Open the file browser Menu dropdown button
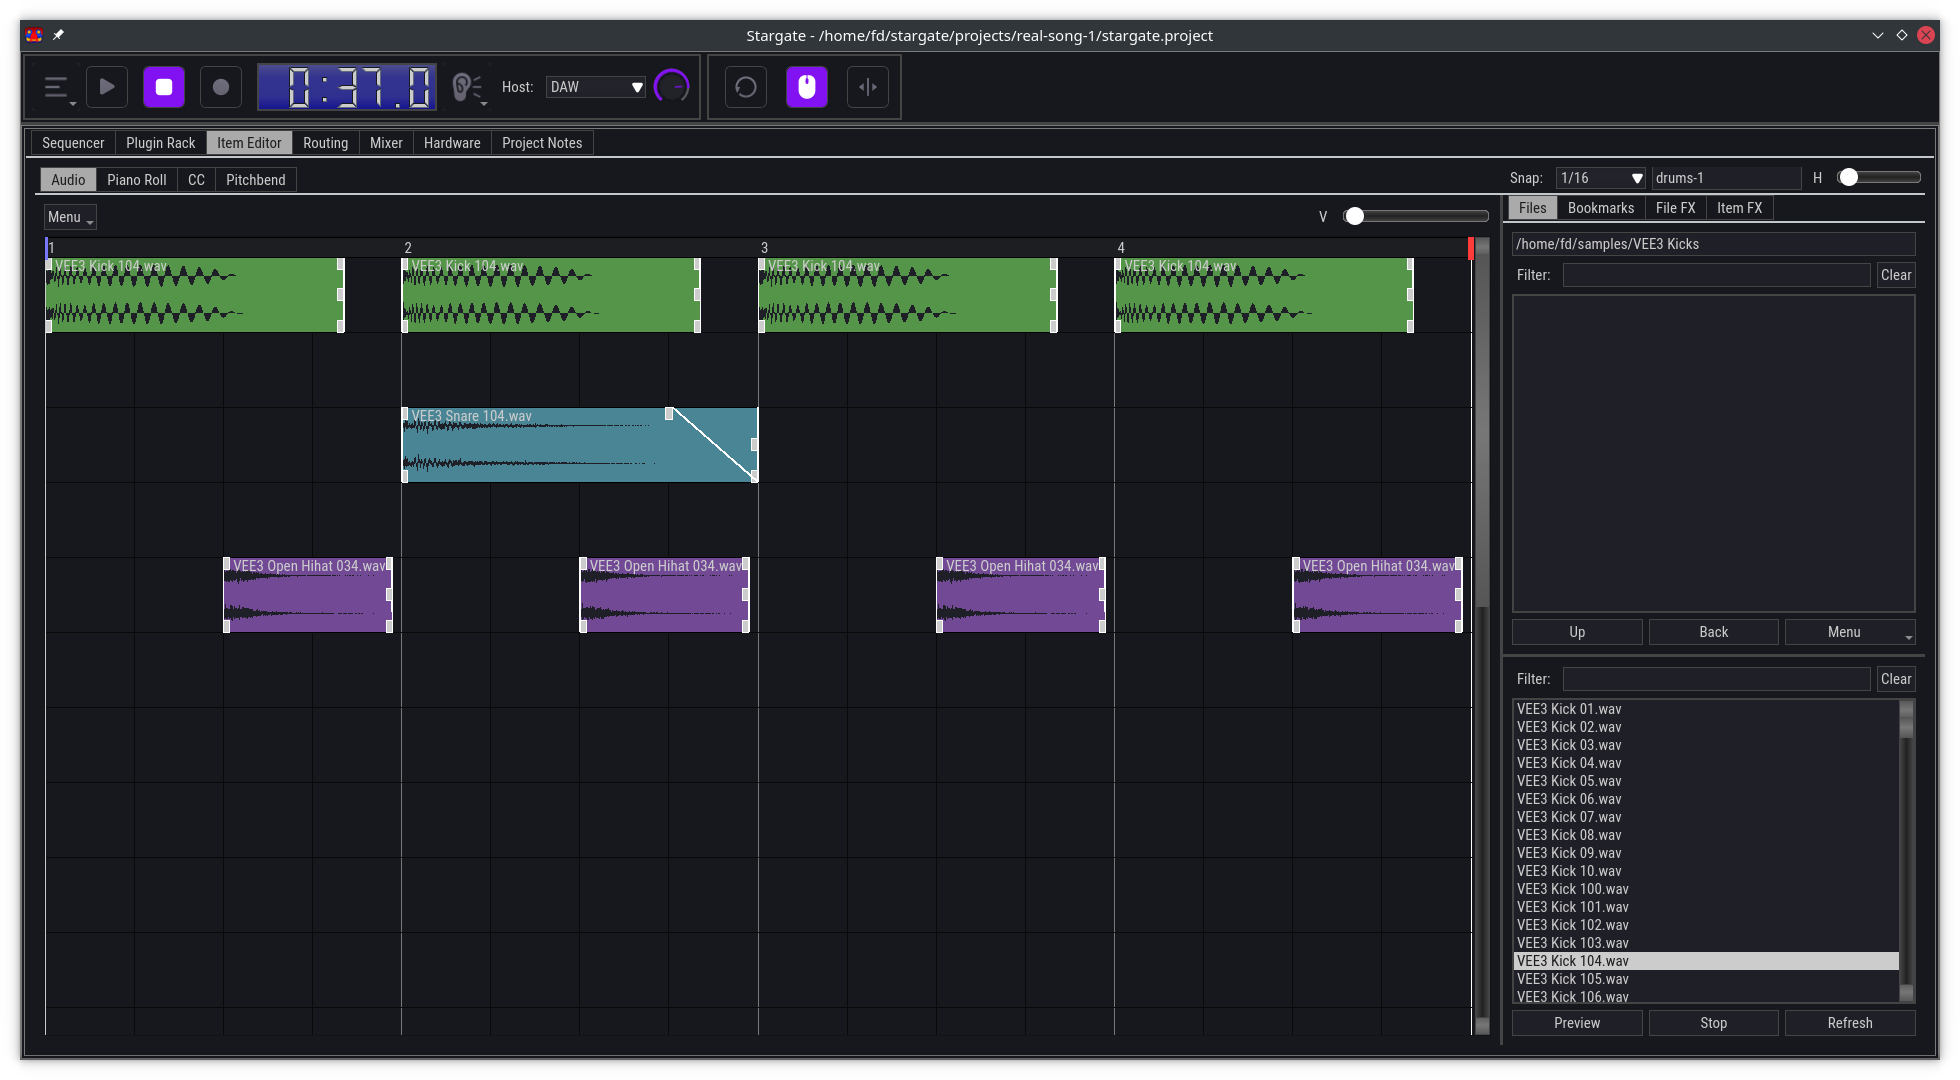 point(1850,632)
